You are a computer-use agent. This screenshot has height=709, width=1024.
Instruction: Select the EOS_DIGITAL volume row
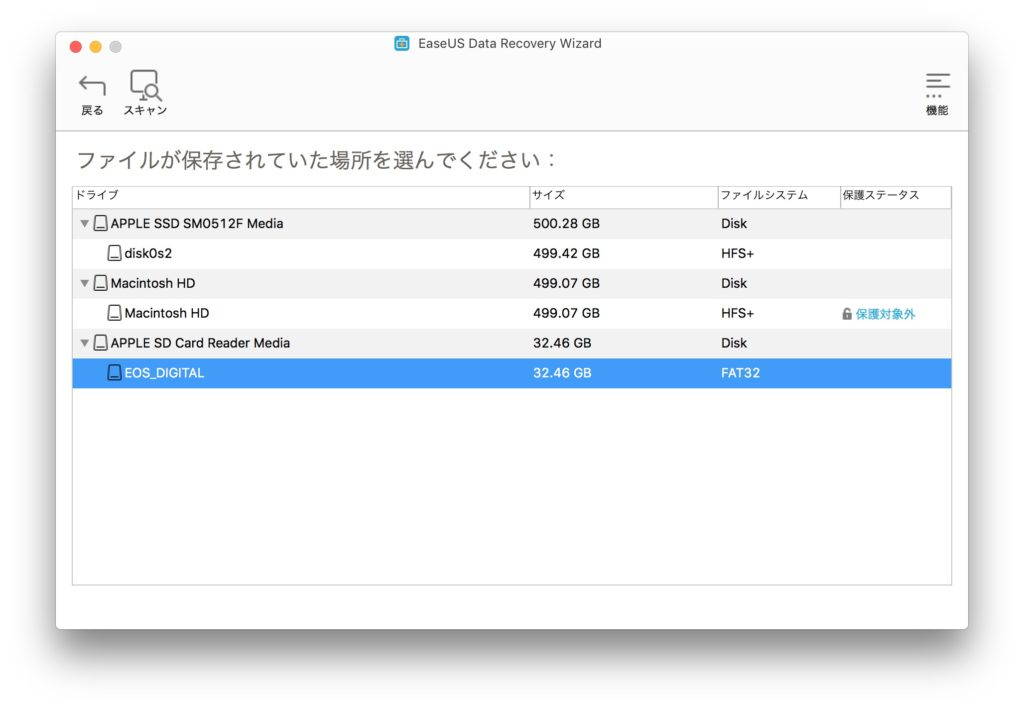[512, 373]
